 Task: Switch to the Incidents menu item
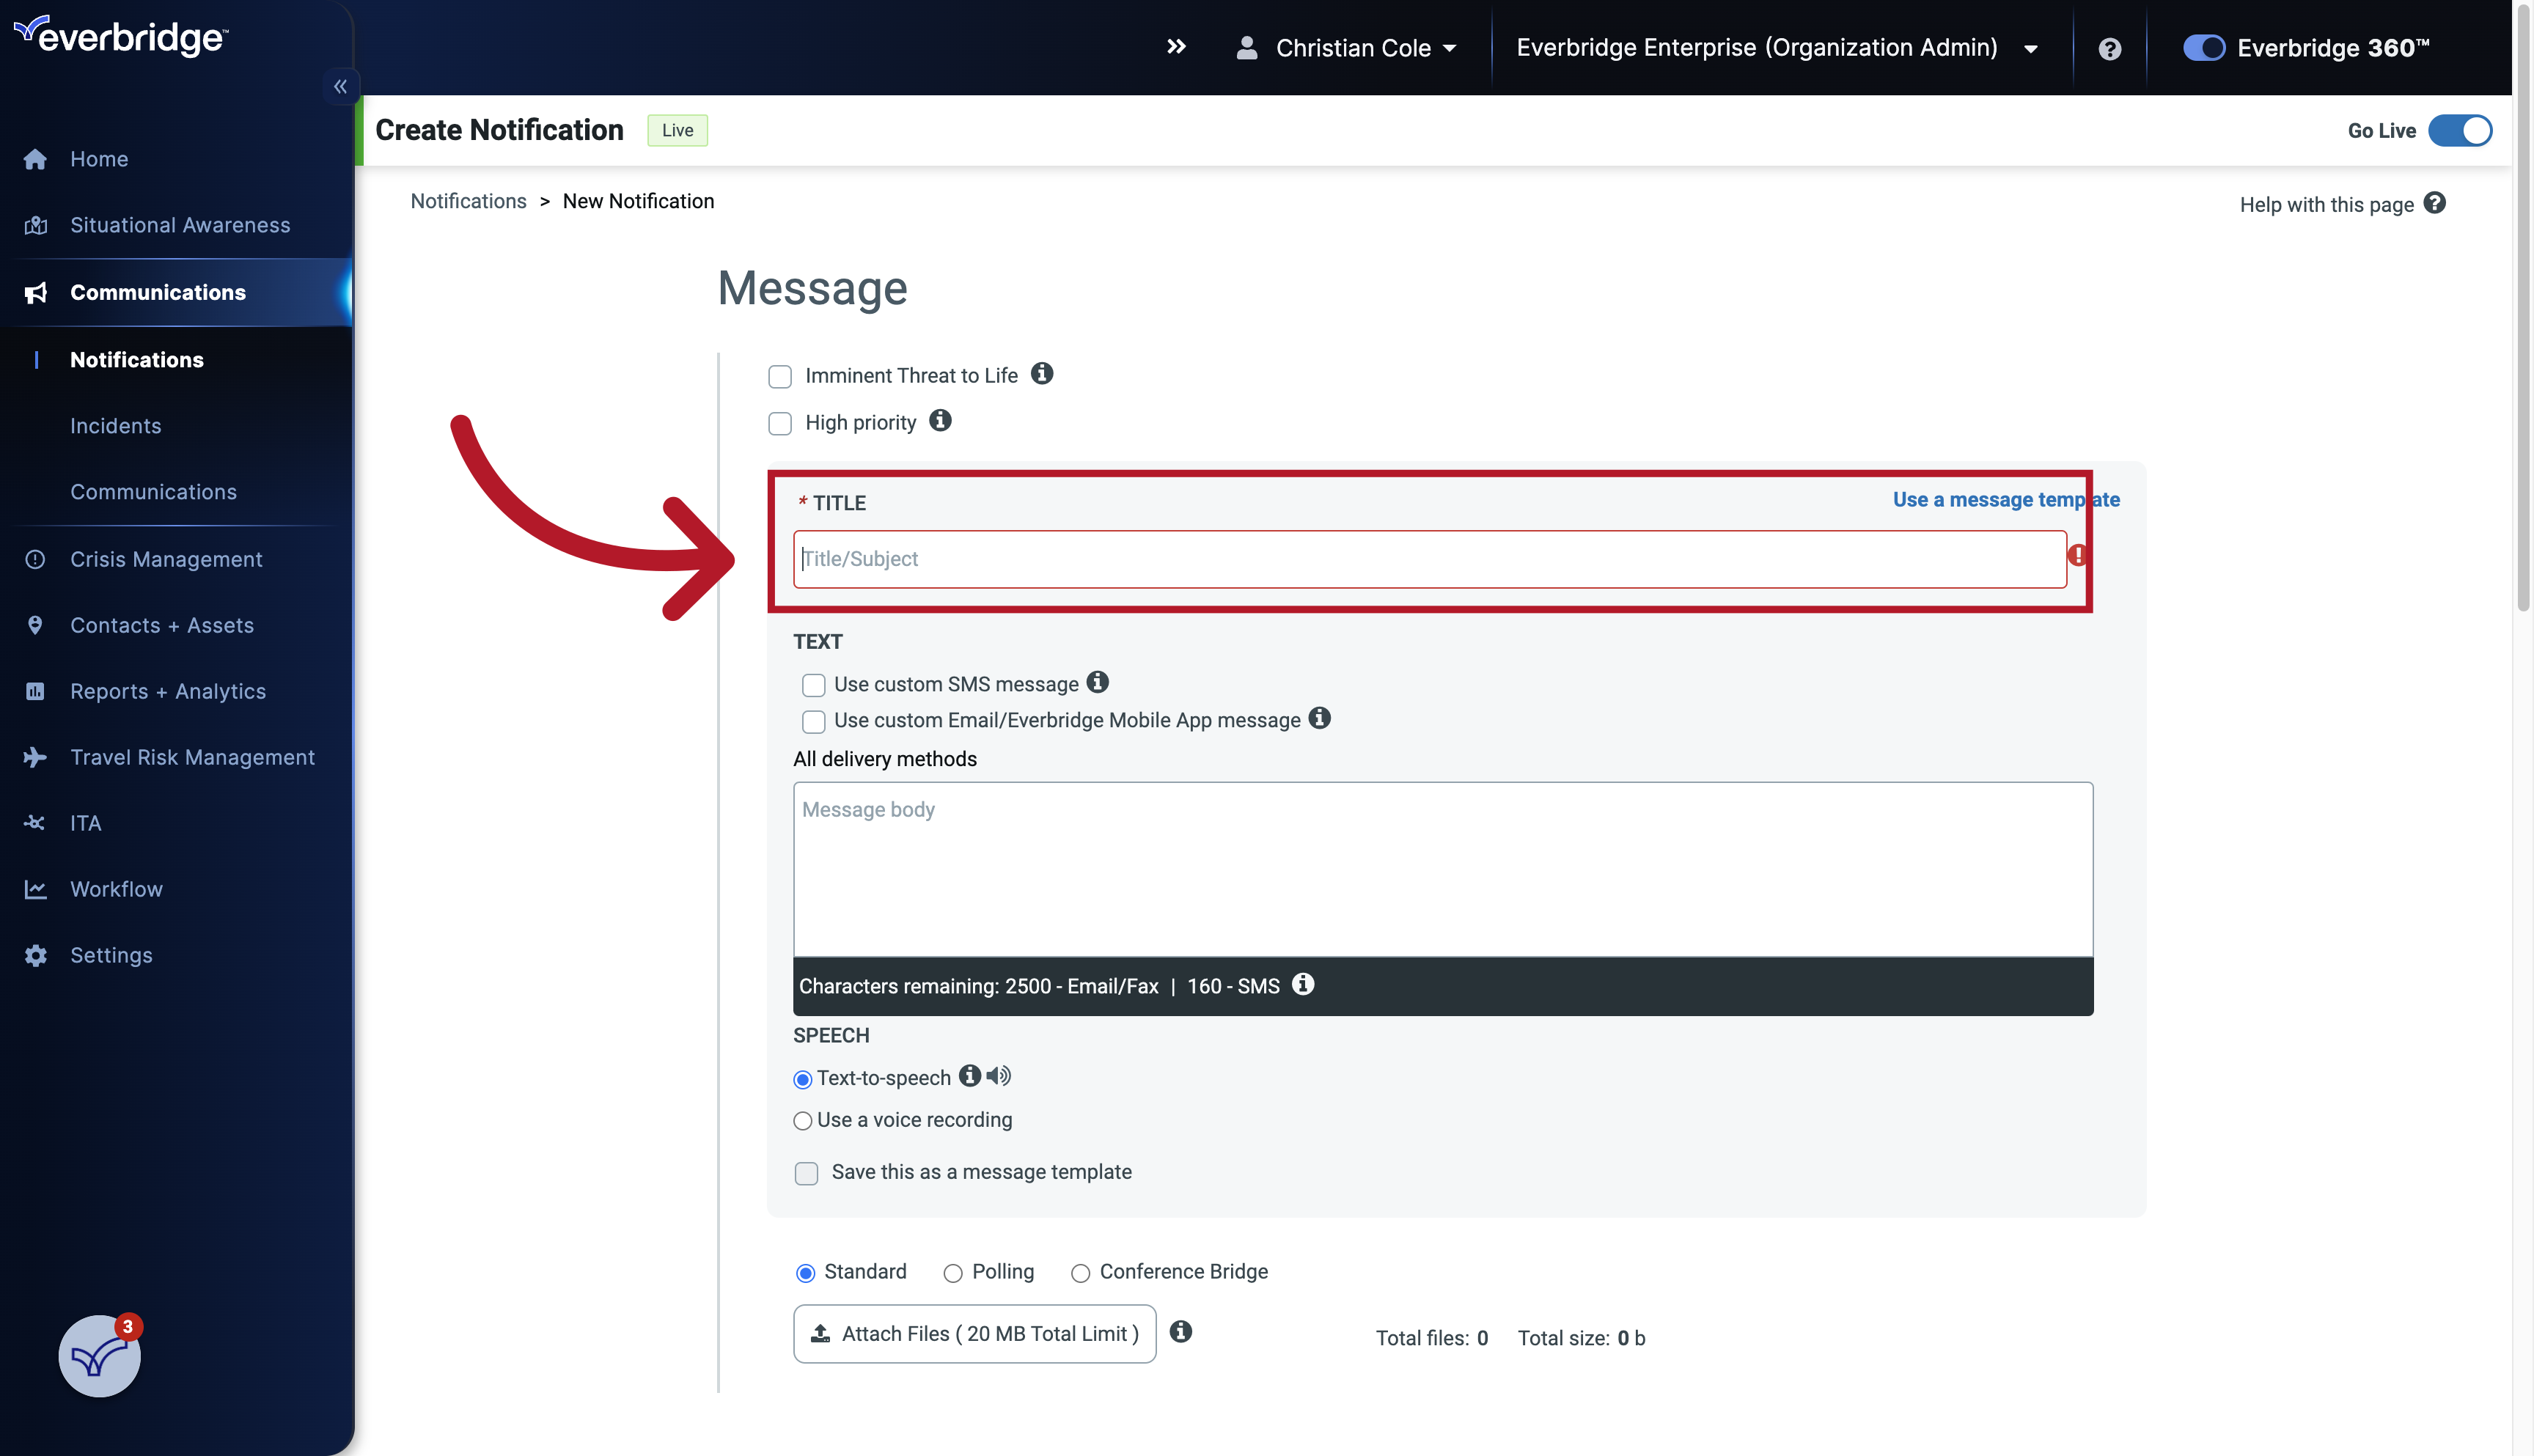click(x=116, y=425)
